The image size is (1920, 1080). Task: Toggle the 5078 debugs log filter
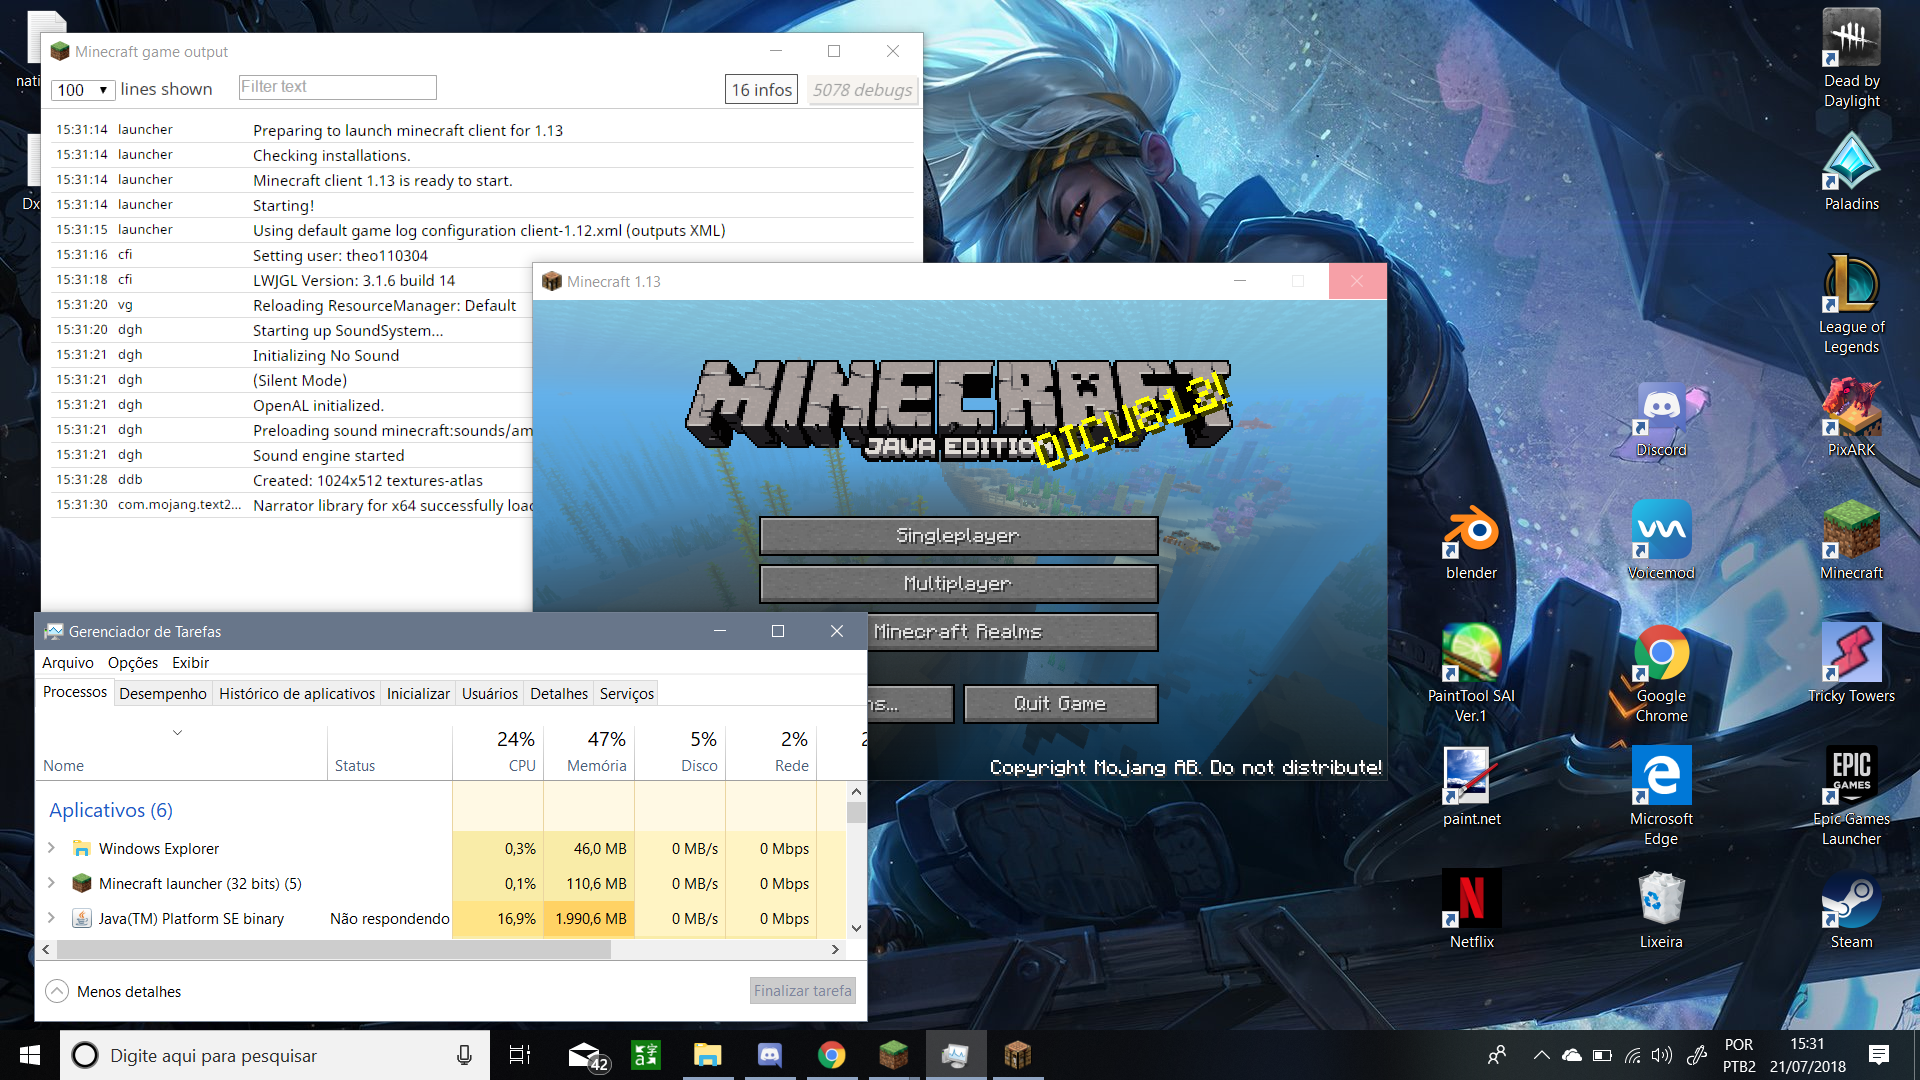pos(862,90)
